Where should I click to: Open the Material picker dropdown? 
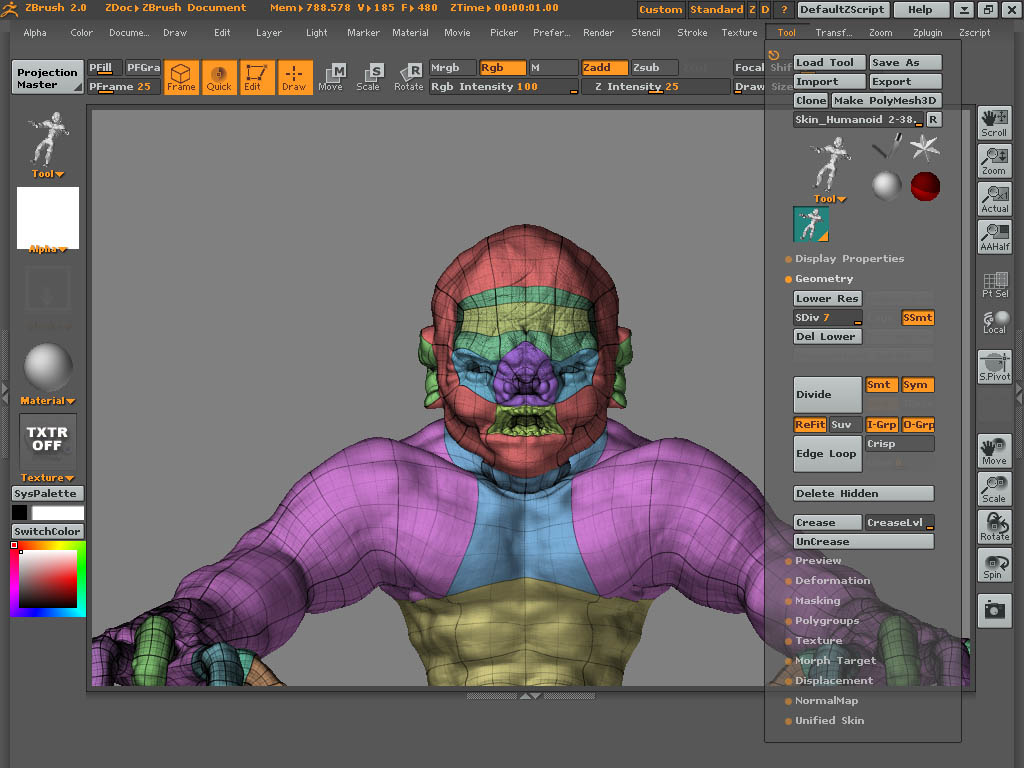48,401
